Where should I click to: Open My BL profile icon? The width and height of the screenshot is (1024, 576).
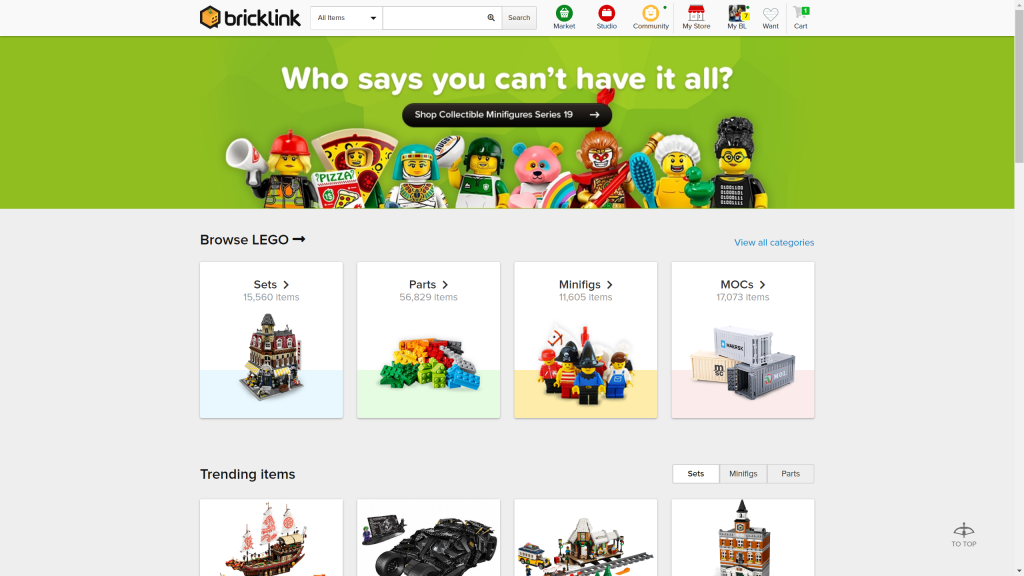pyautogui.click(x=737, y=13)
